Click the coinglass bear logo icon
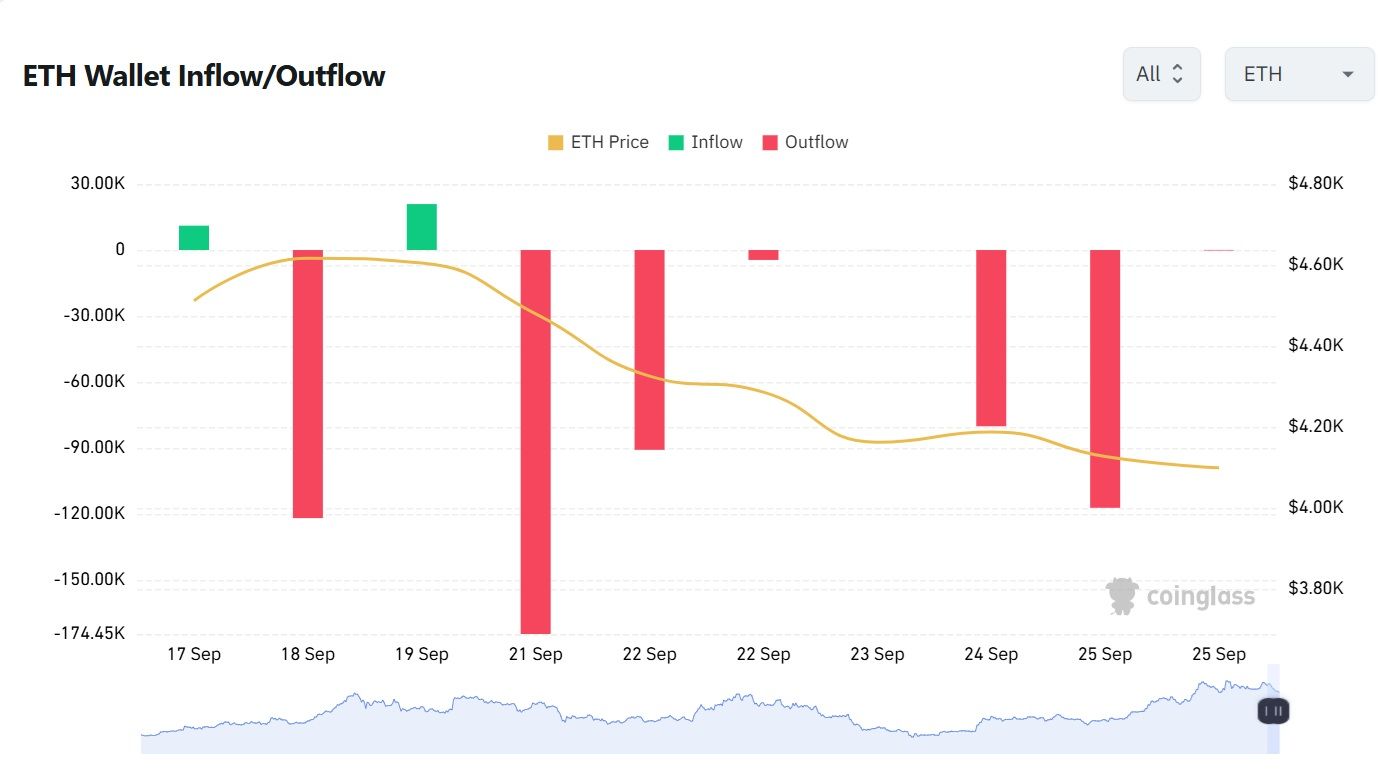1378x783 pixels. (1122, 594)
